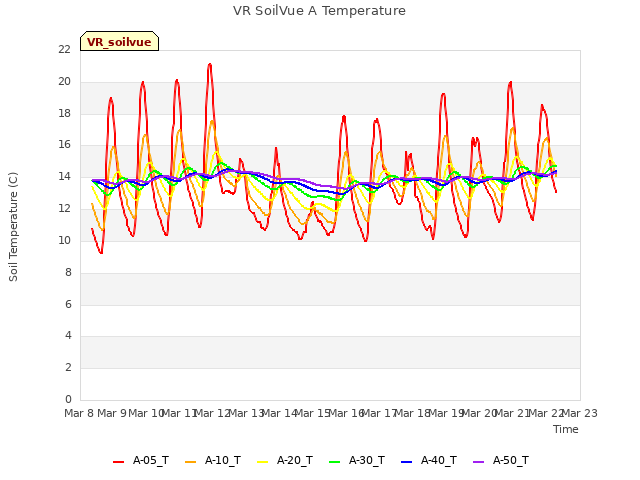The height and width of the screenshot is (480, 640).
Task: Toggle the A-50_T legend entry
Action: (501, 460)
